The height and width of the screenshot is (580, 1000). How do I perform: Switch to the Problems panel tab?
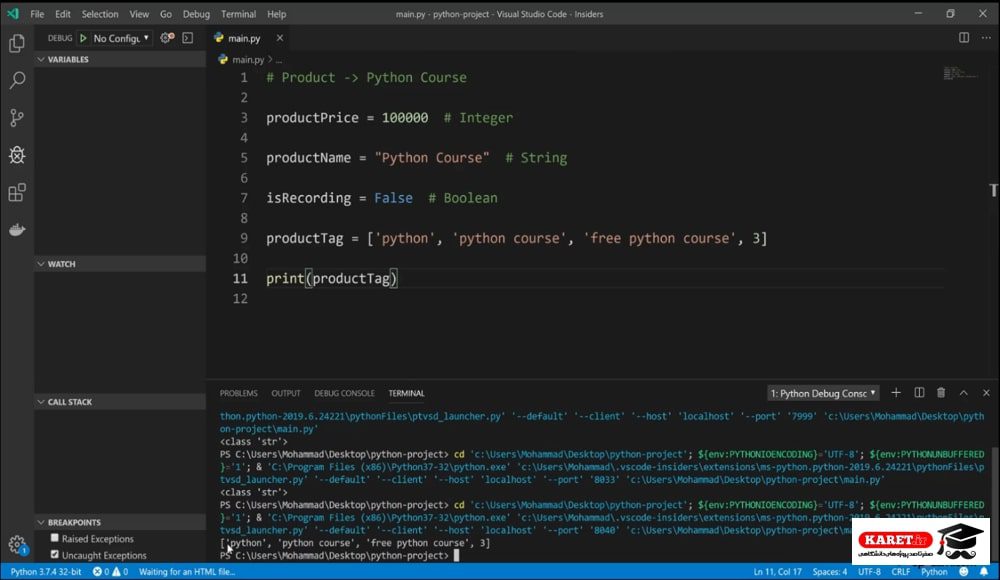[239, 393]
